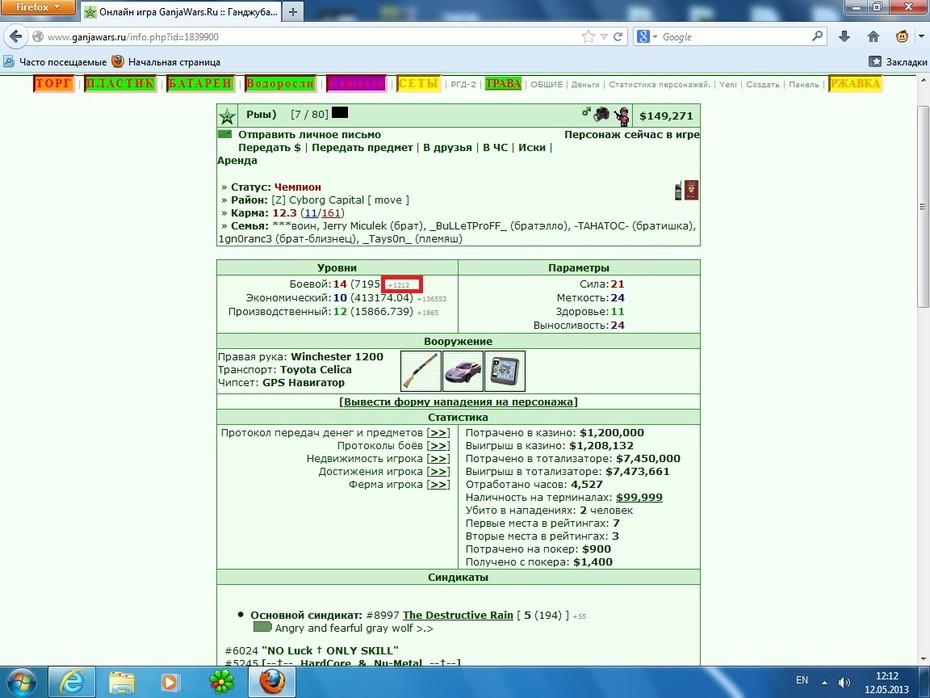Click the camera icon in profile header
930x698 pixels.
(x=601, y=113)
